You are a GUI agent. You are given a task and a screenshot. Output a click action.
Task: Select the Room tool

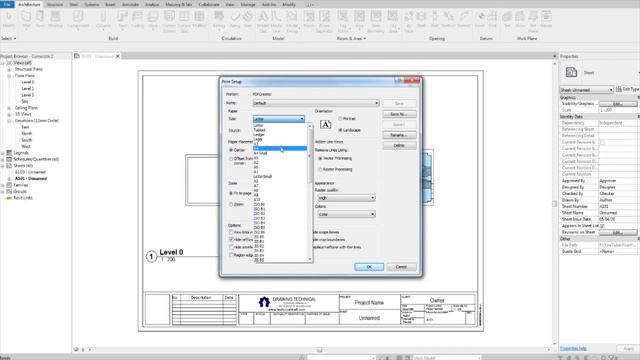(x=309, y=20)
